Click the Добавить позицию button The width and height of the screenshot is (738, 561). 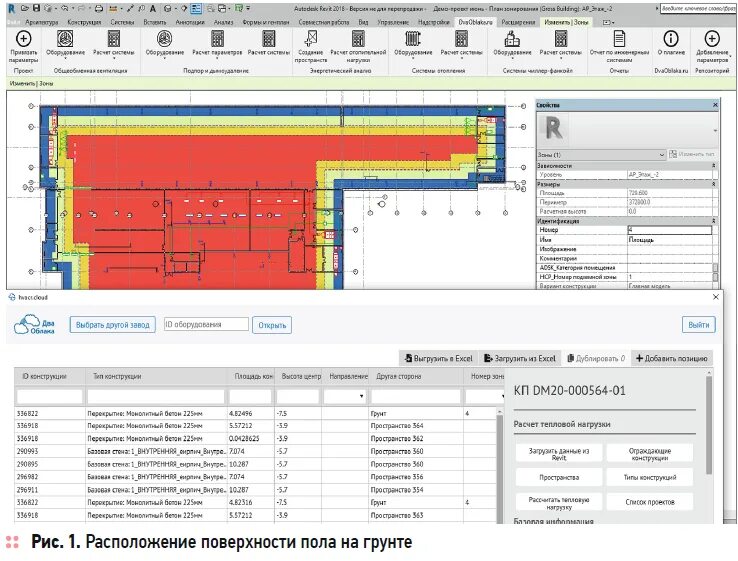tap(671, 358)
